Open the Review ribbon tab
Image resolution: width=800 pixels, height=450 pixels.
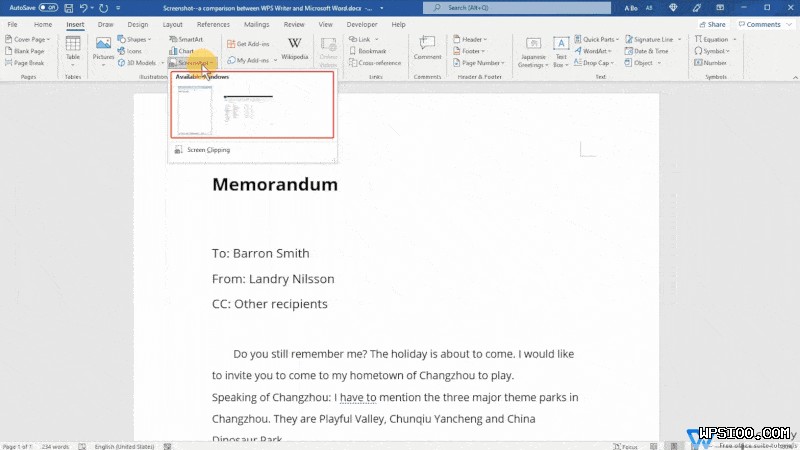coord(294,24)
